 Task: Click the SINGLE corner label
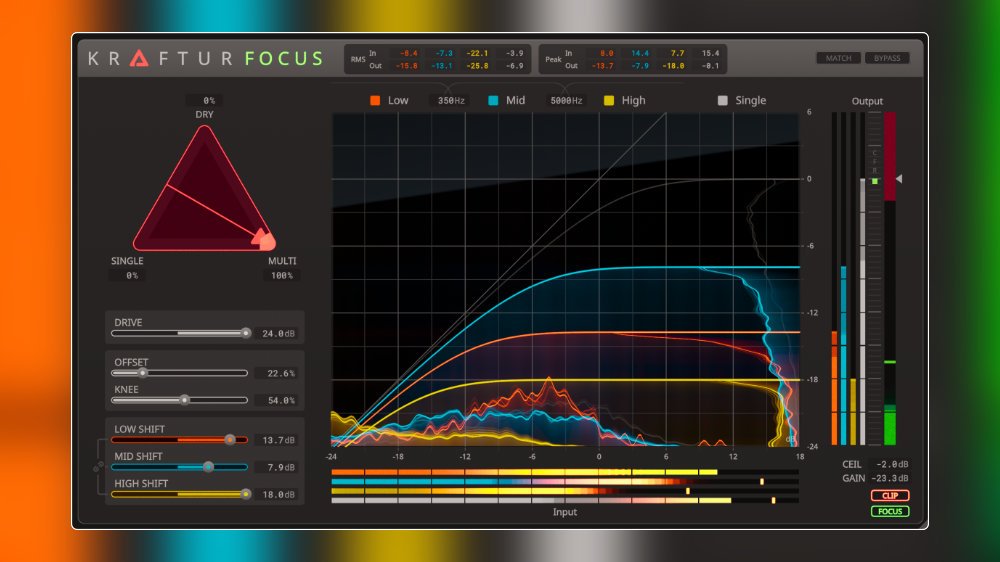[127, 261]
